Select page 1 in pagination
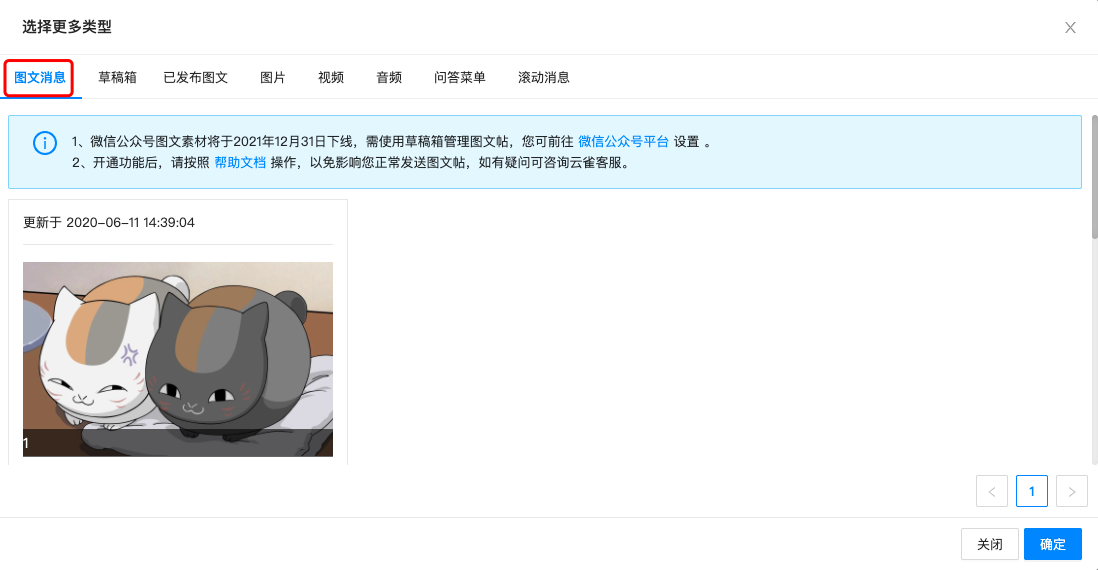Screen dimensions: 1098x570 click(1031, 492)
